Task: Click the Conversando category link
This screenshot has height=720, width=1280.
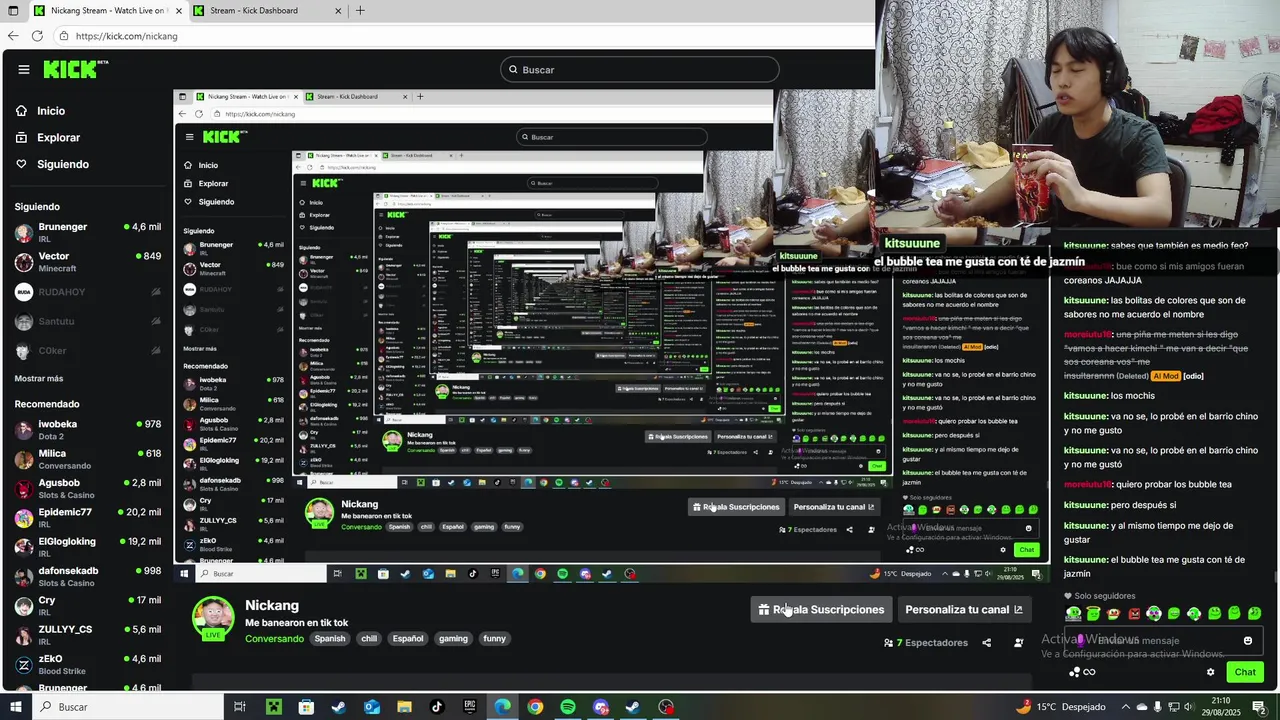Action: tap(274, 639)
